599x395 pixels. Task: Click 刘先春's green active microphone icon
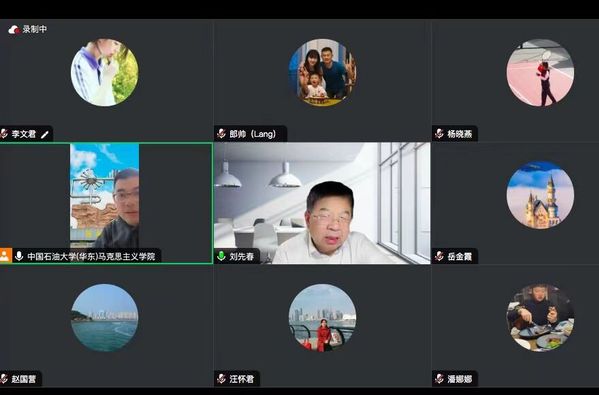[x=221, y=256]
